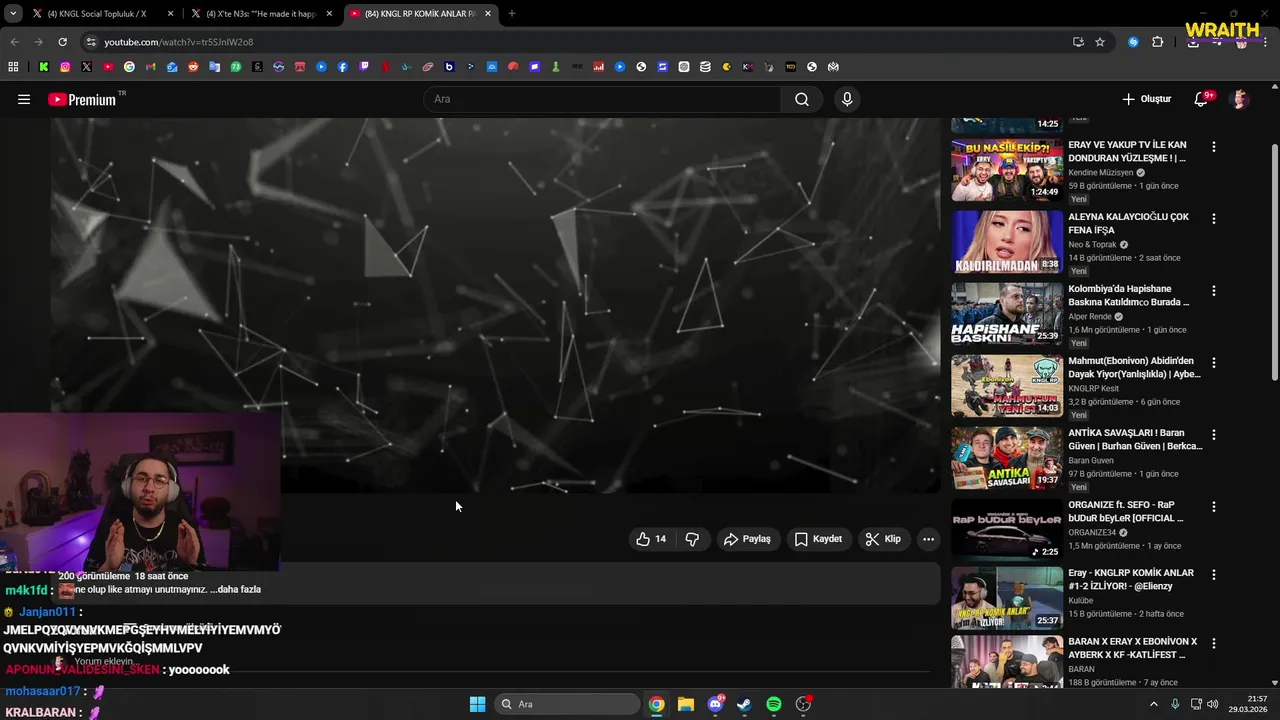Open the Facebook bookmark icon

(343, 67)
